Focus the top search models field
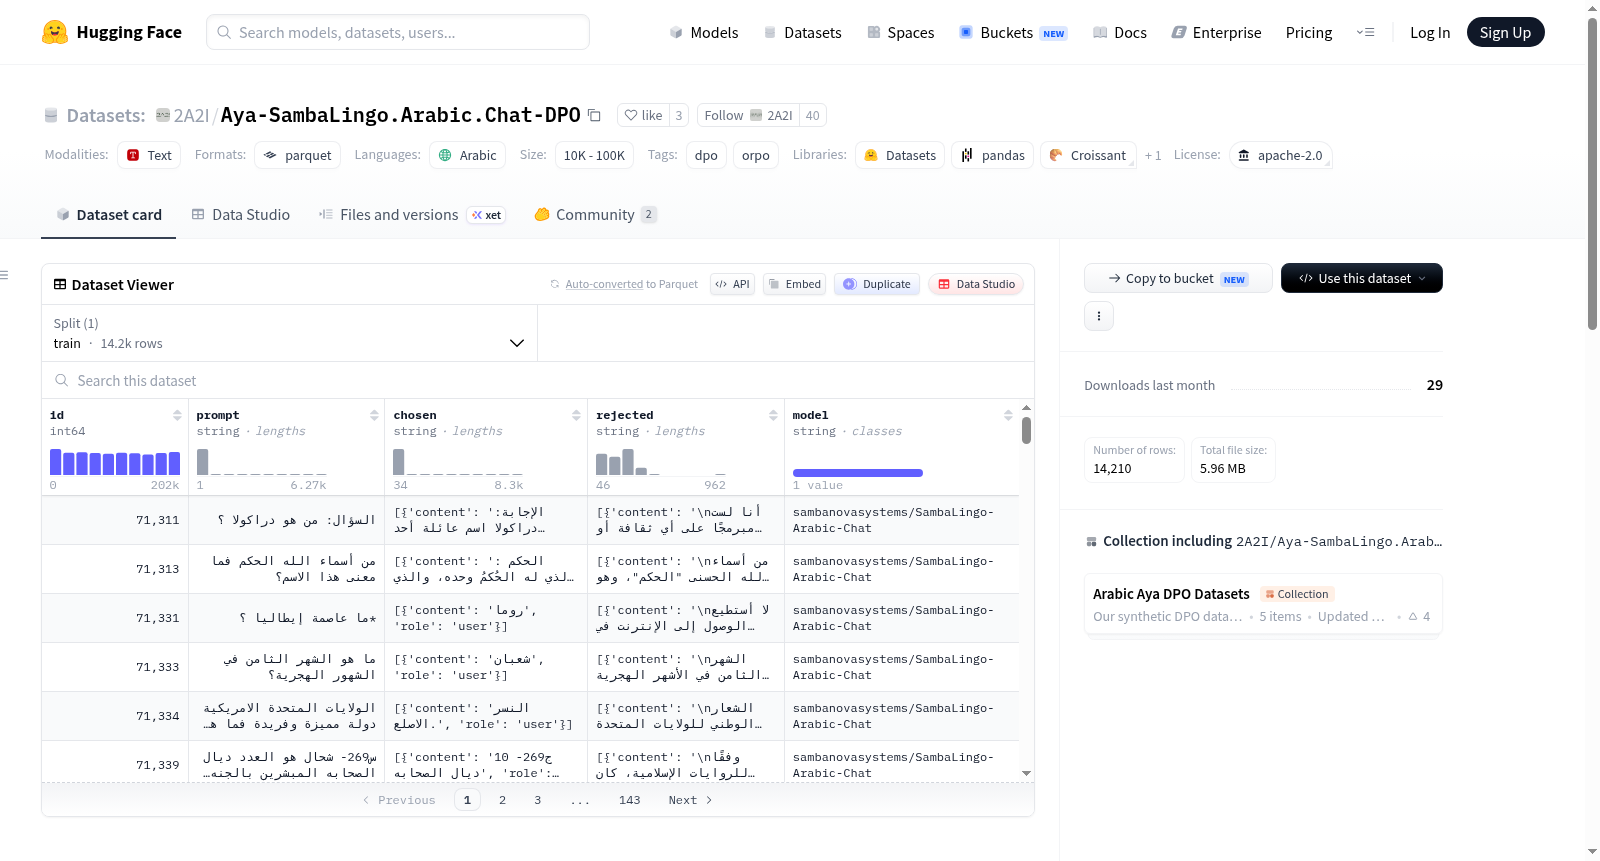Viewport: 1600px width, 861px height. coord(398,32)
